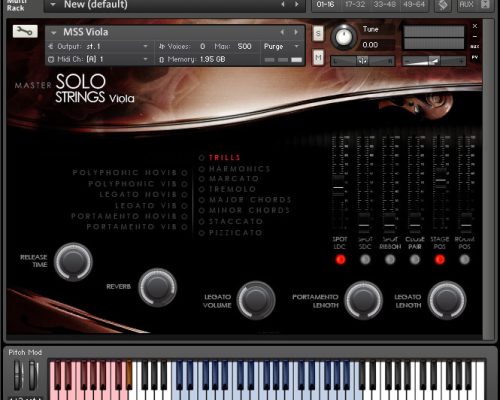Open the Output st.1 dropdown
The height and width of the screenshot is (400, 500).
(146, 46)
